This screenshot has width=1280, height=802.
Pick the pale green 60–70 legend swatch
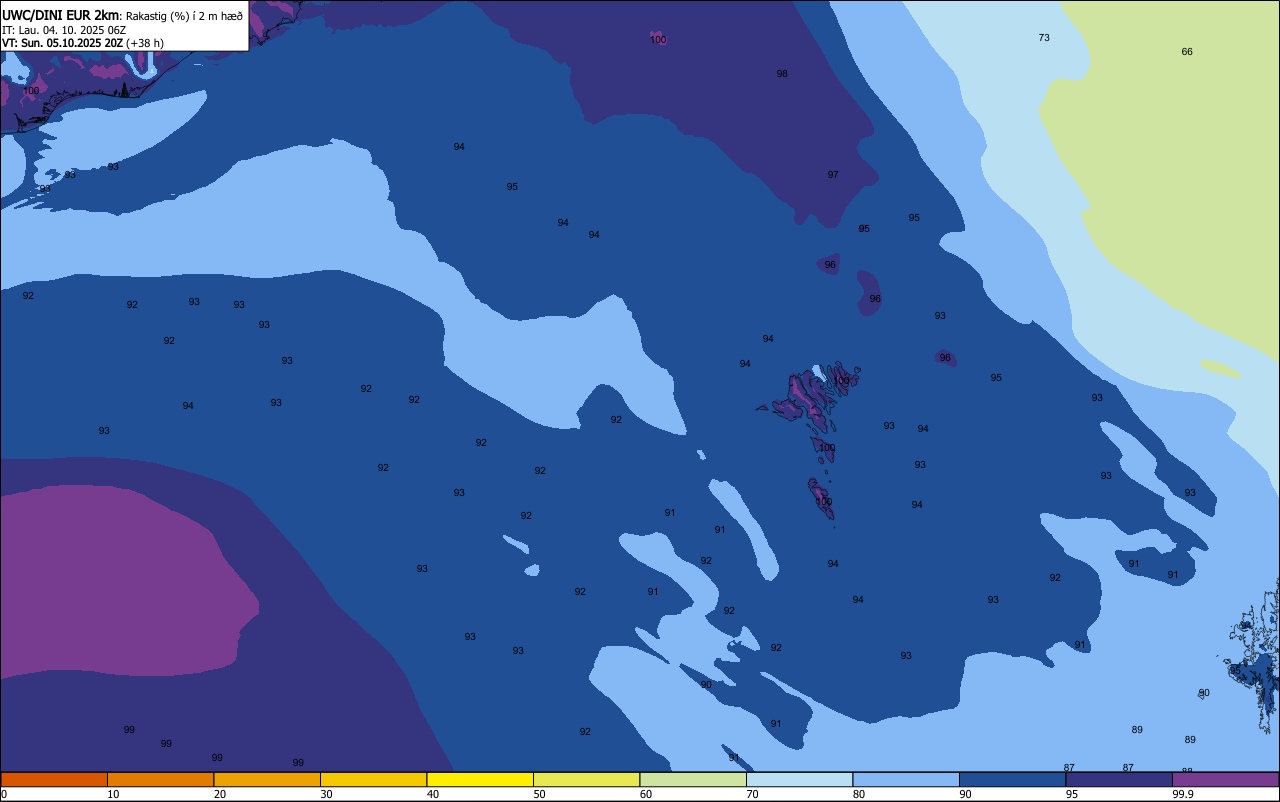693,779
